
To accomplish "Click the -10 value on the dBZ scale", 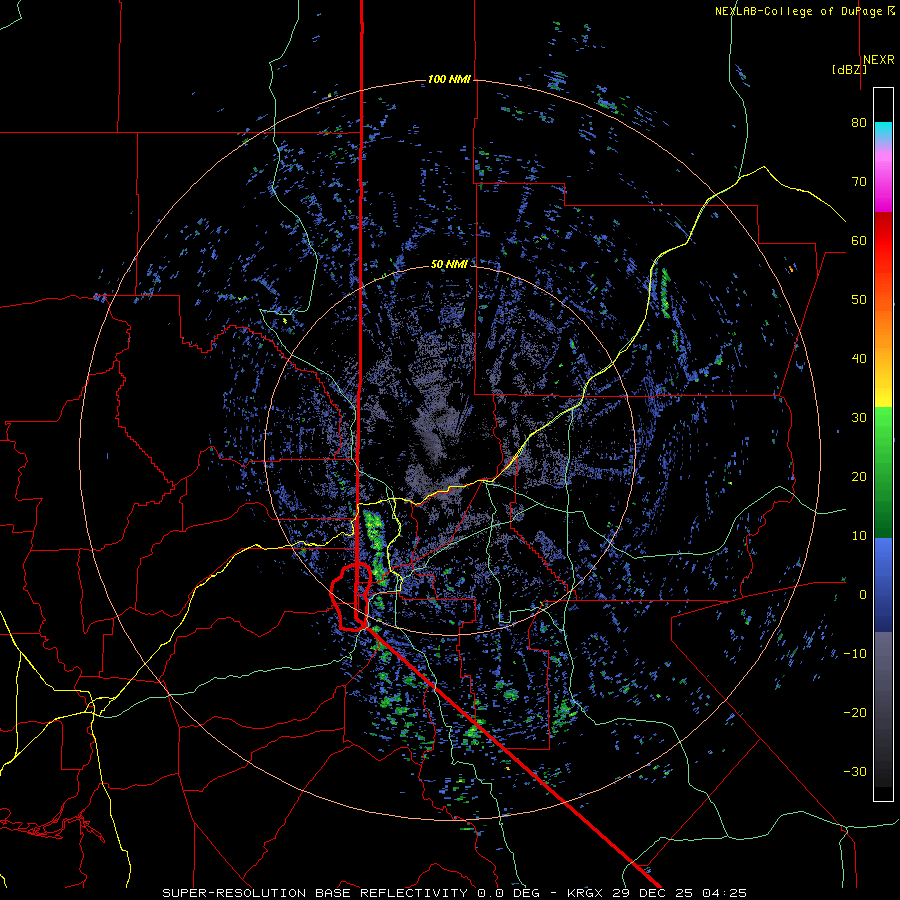I will (x=855, y=654).
